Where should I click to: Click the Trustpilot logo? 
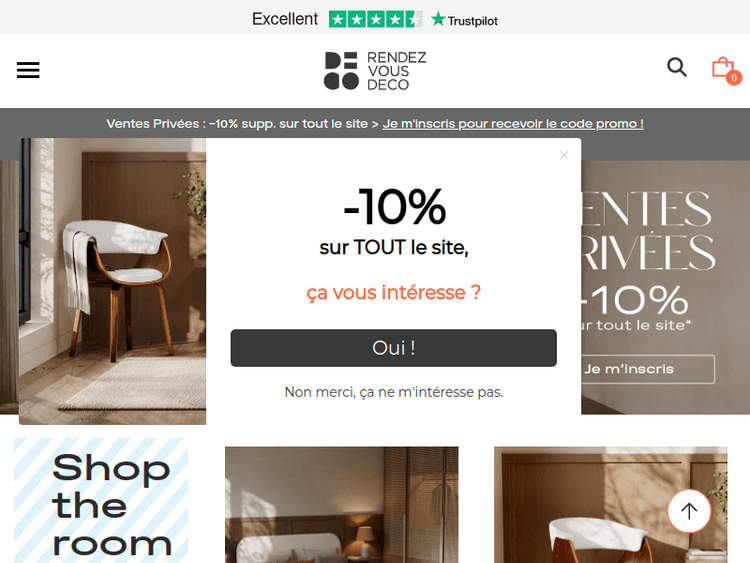point(464,20)
